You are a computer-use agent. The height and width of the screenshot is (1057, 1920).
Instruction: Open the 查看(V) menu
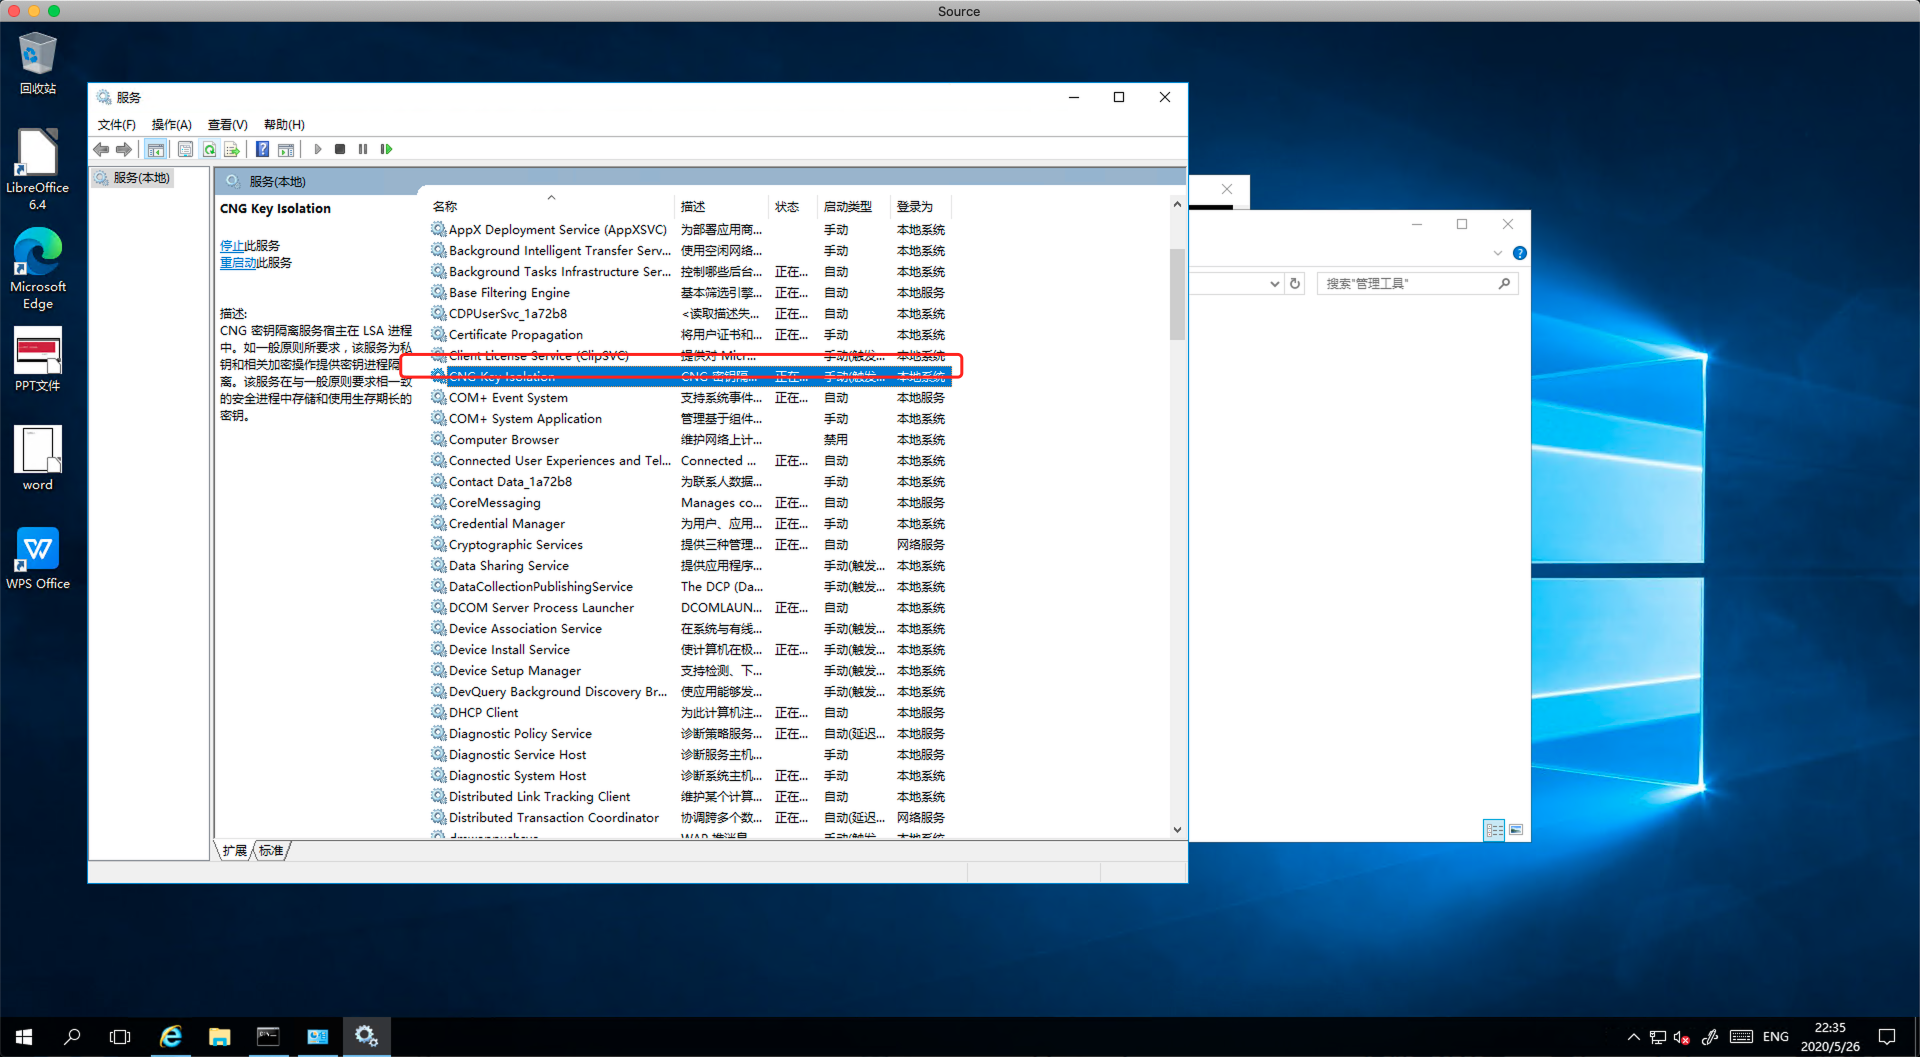(227, 125)
